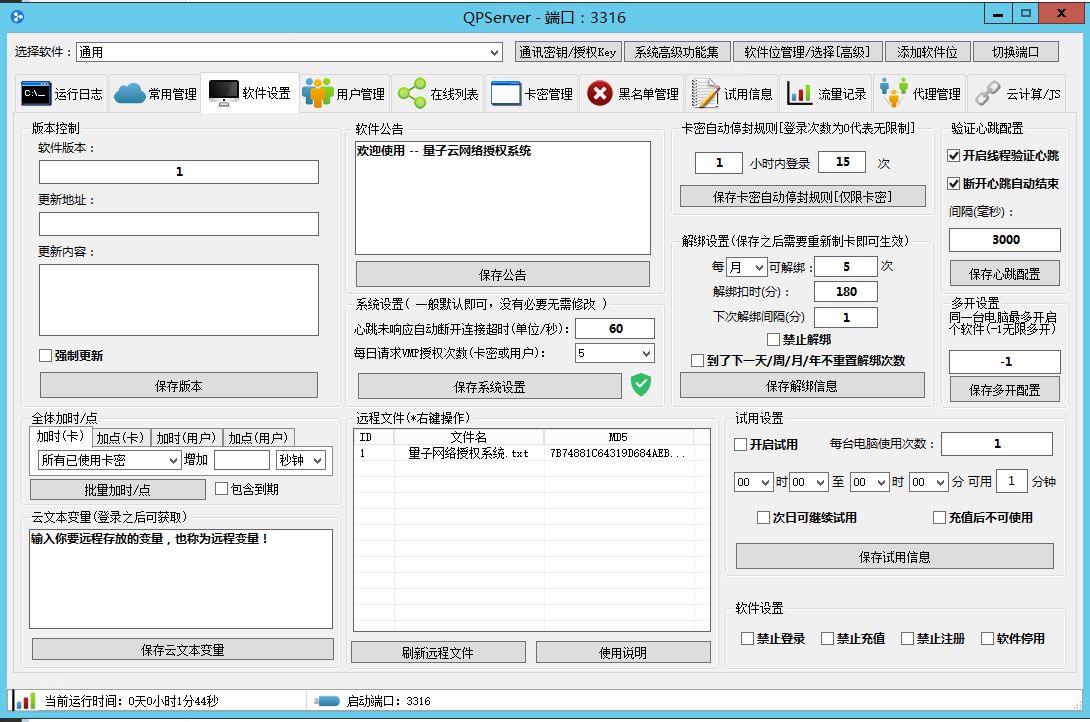
Task: Click the green shield icon beside 保存系统设置
Action: click(640, 385)
